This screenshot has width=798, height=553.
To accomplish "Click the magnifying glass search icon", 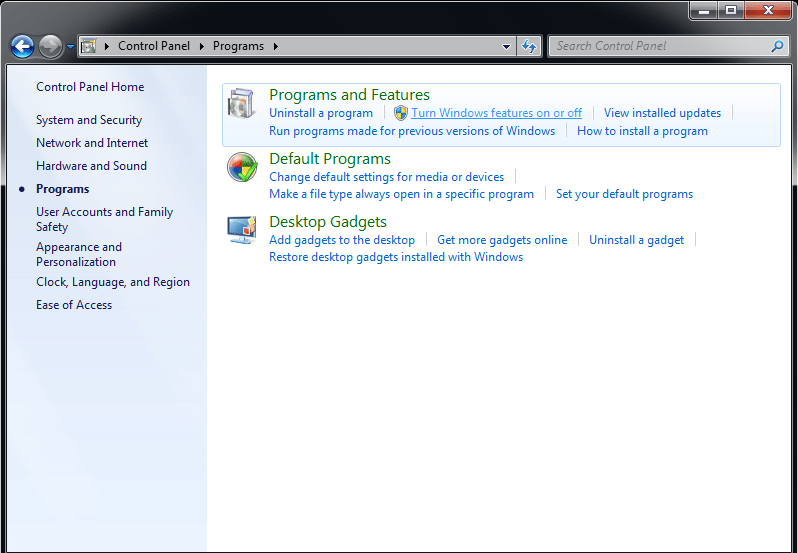I will click(777, 46).
